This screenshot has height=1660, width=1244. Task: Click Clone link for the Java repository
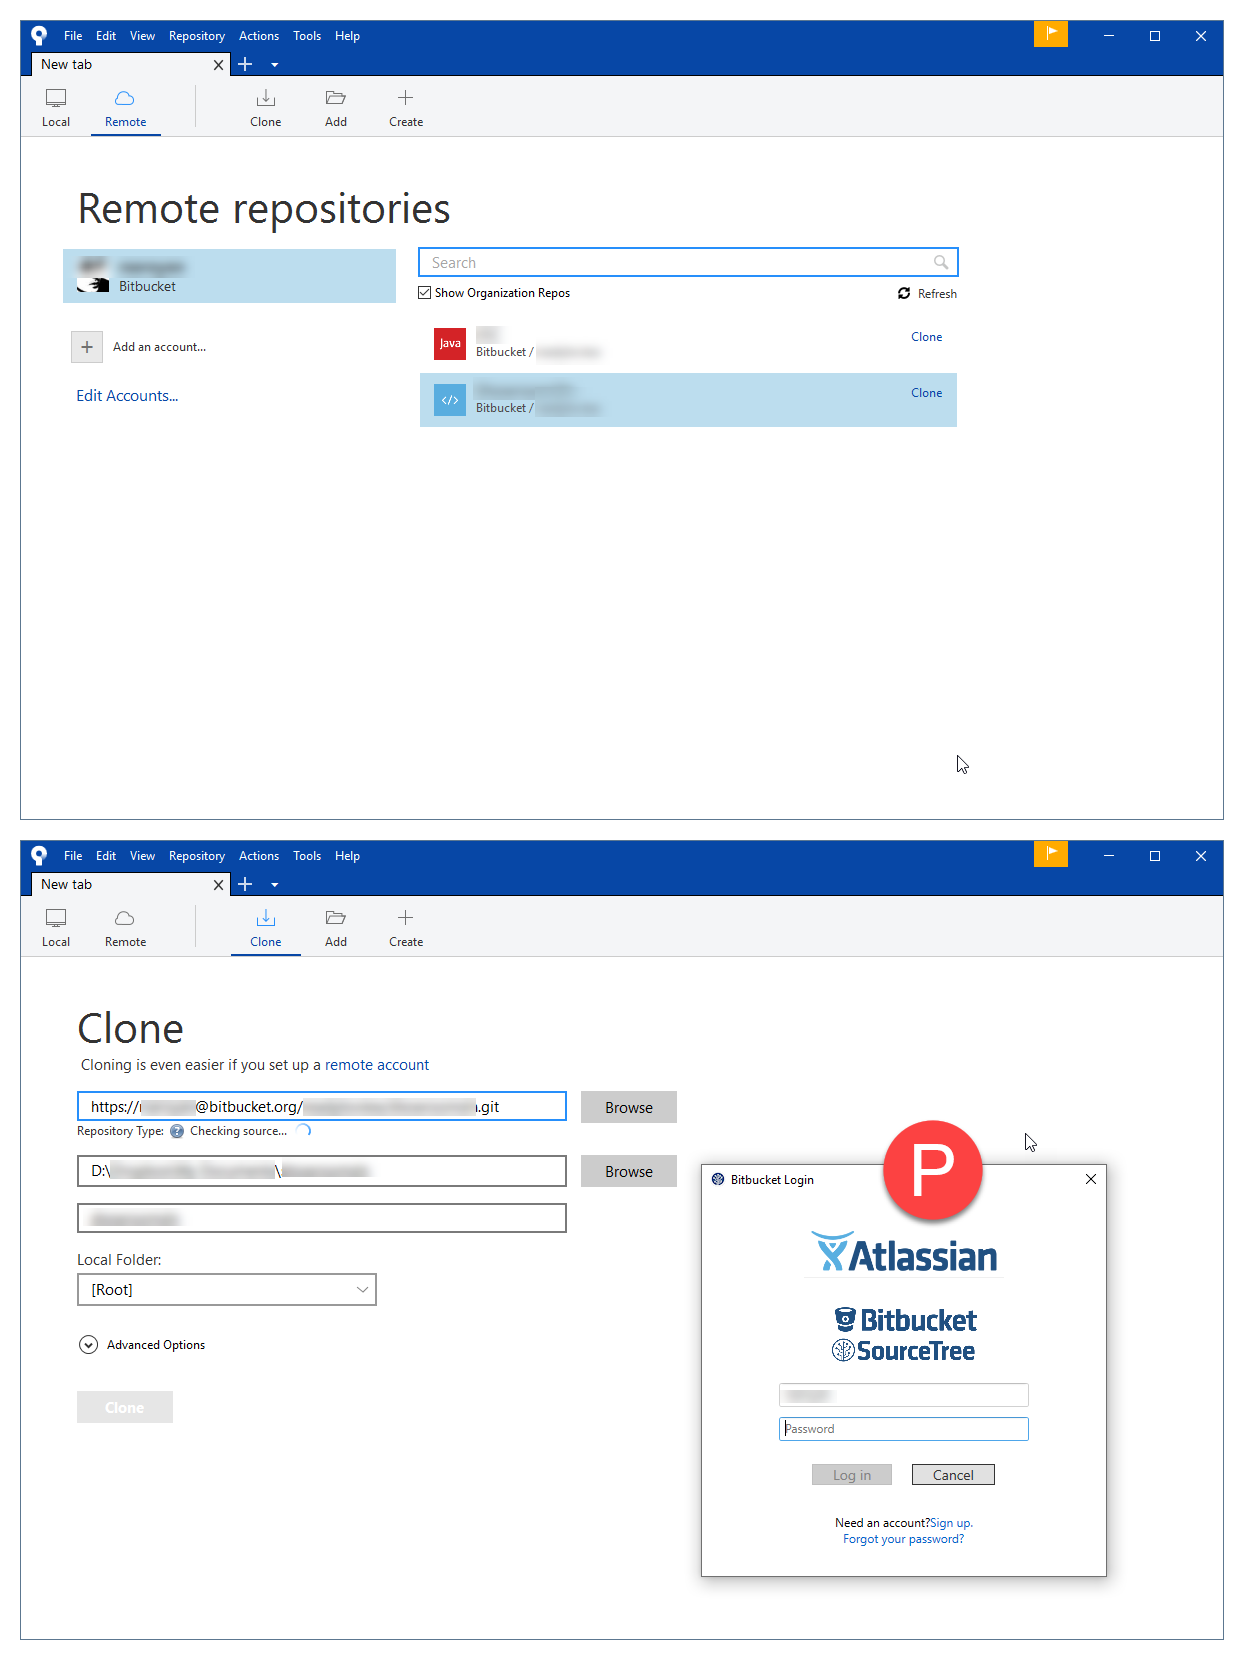[x=927, y=337]
